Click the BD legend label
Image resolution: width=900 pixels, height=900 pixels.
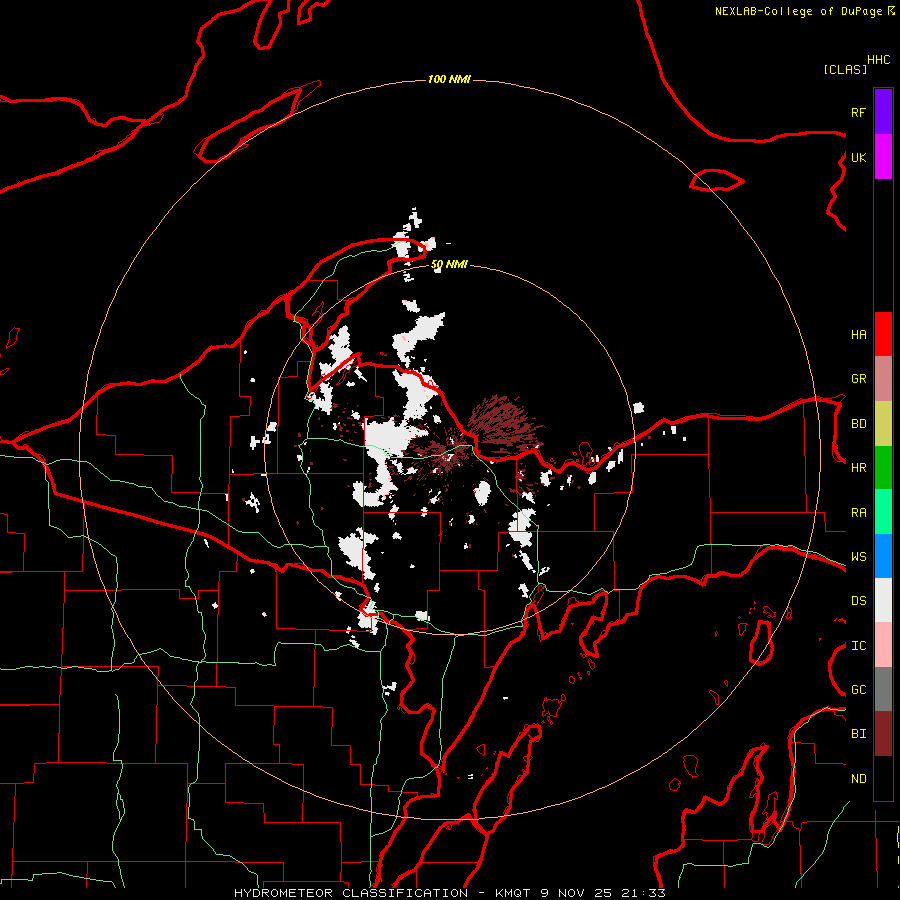coord(858,424)
